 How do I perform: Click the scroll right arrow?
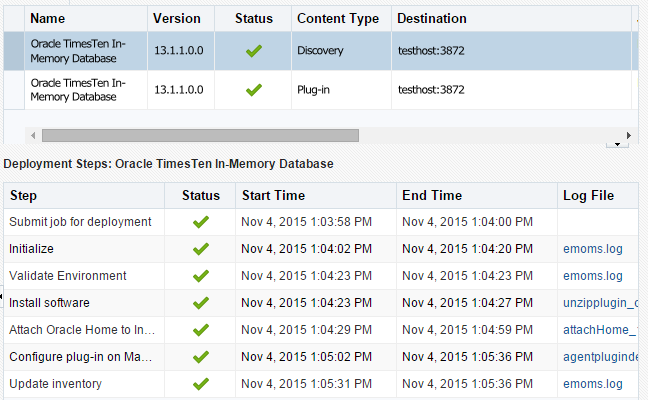628,135
